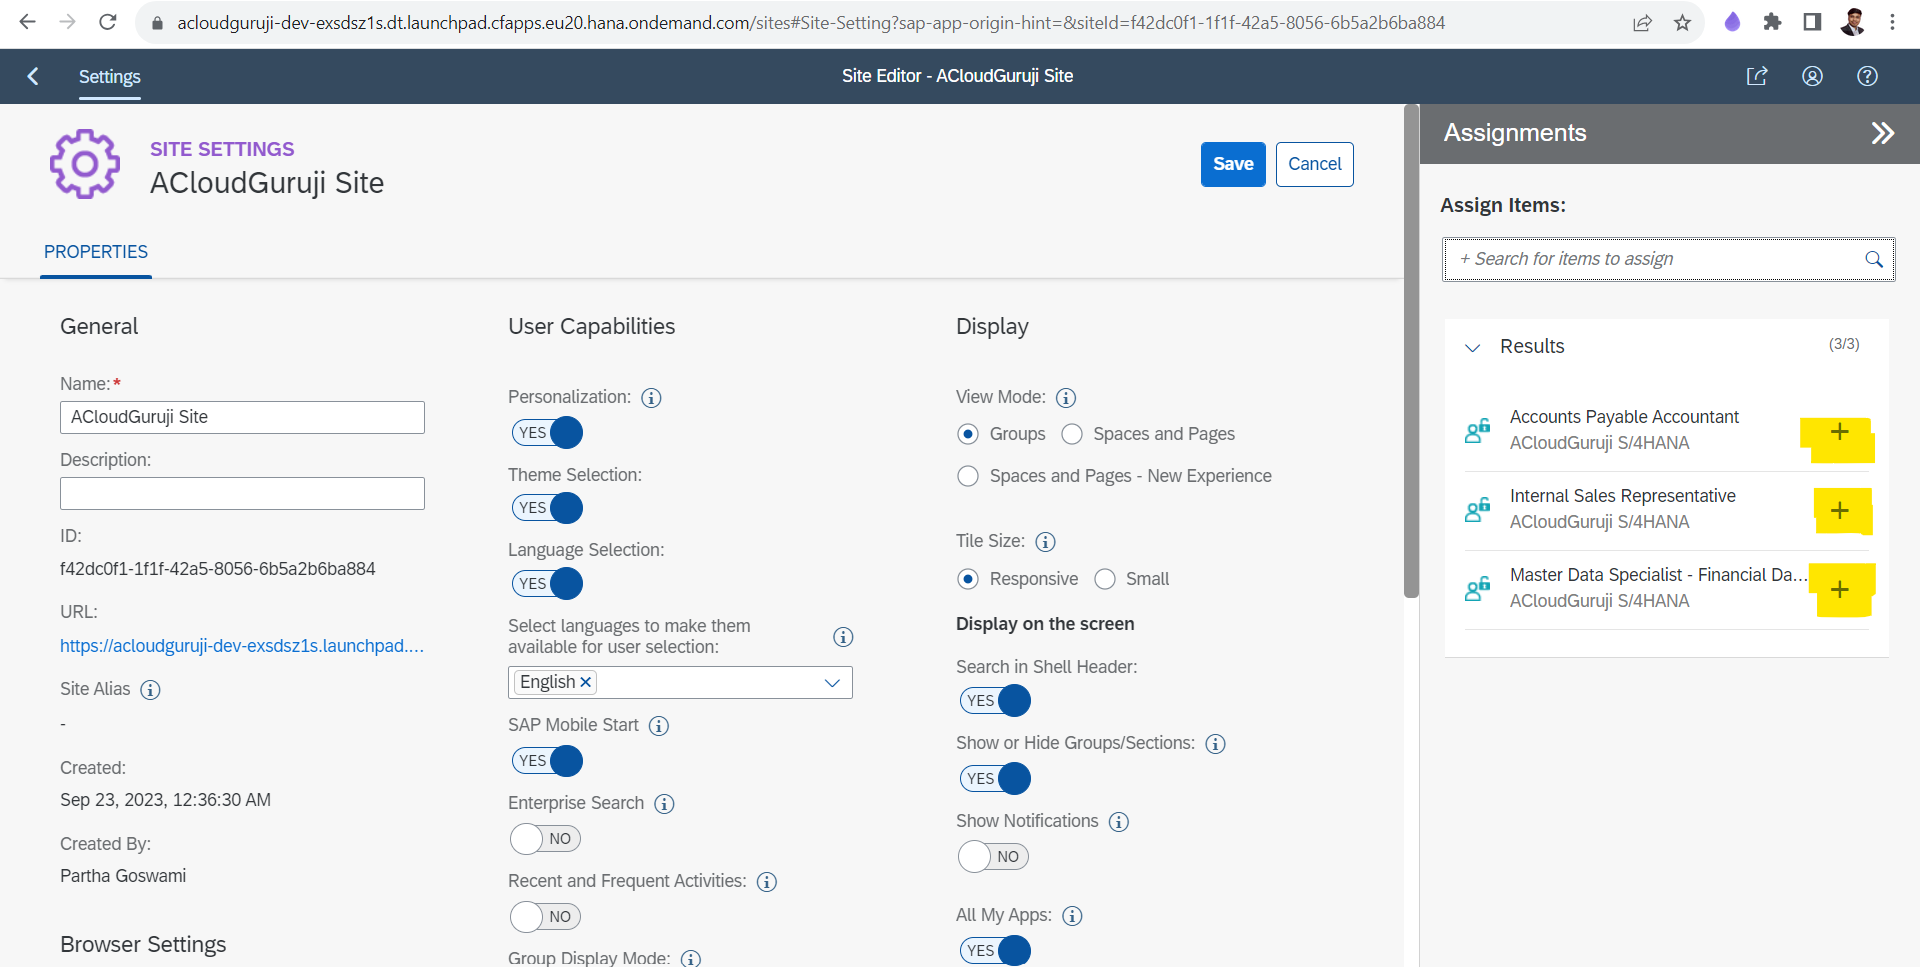Click the open site preview icon in header
Image resolution: width=1920 pixels, height=967 pixels.
(x=1757, y=76)
